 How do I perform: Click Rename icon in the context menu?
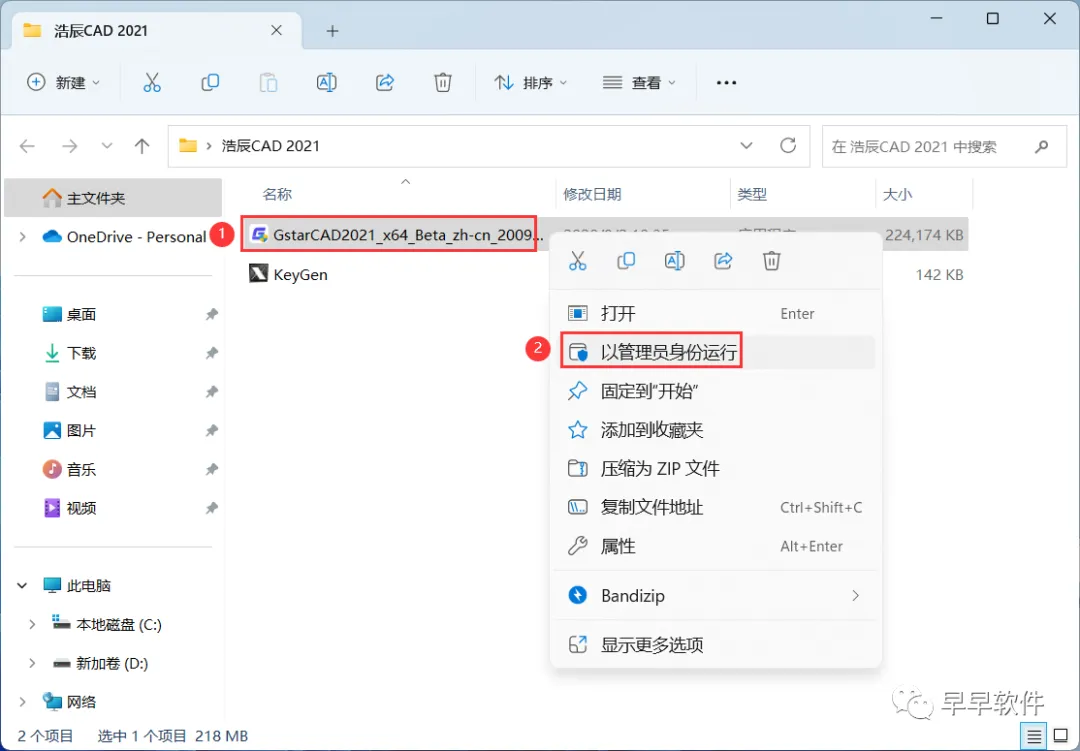[674, 260]
